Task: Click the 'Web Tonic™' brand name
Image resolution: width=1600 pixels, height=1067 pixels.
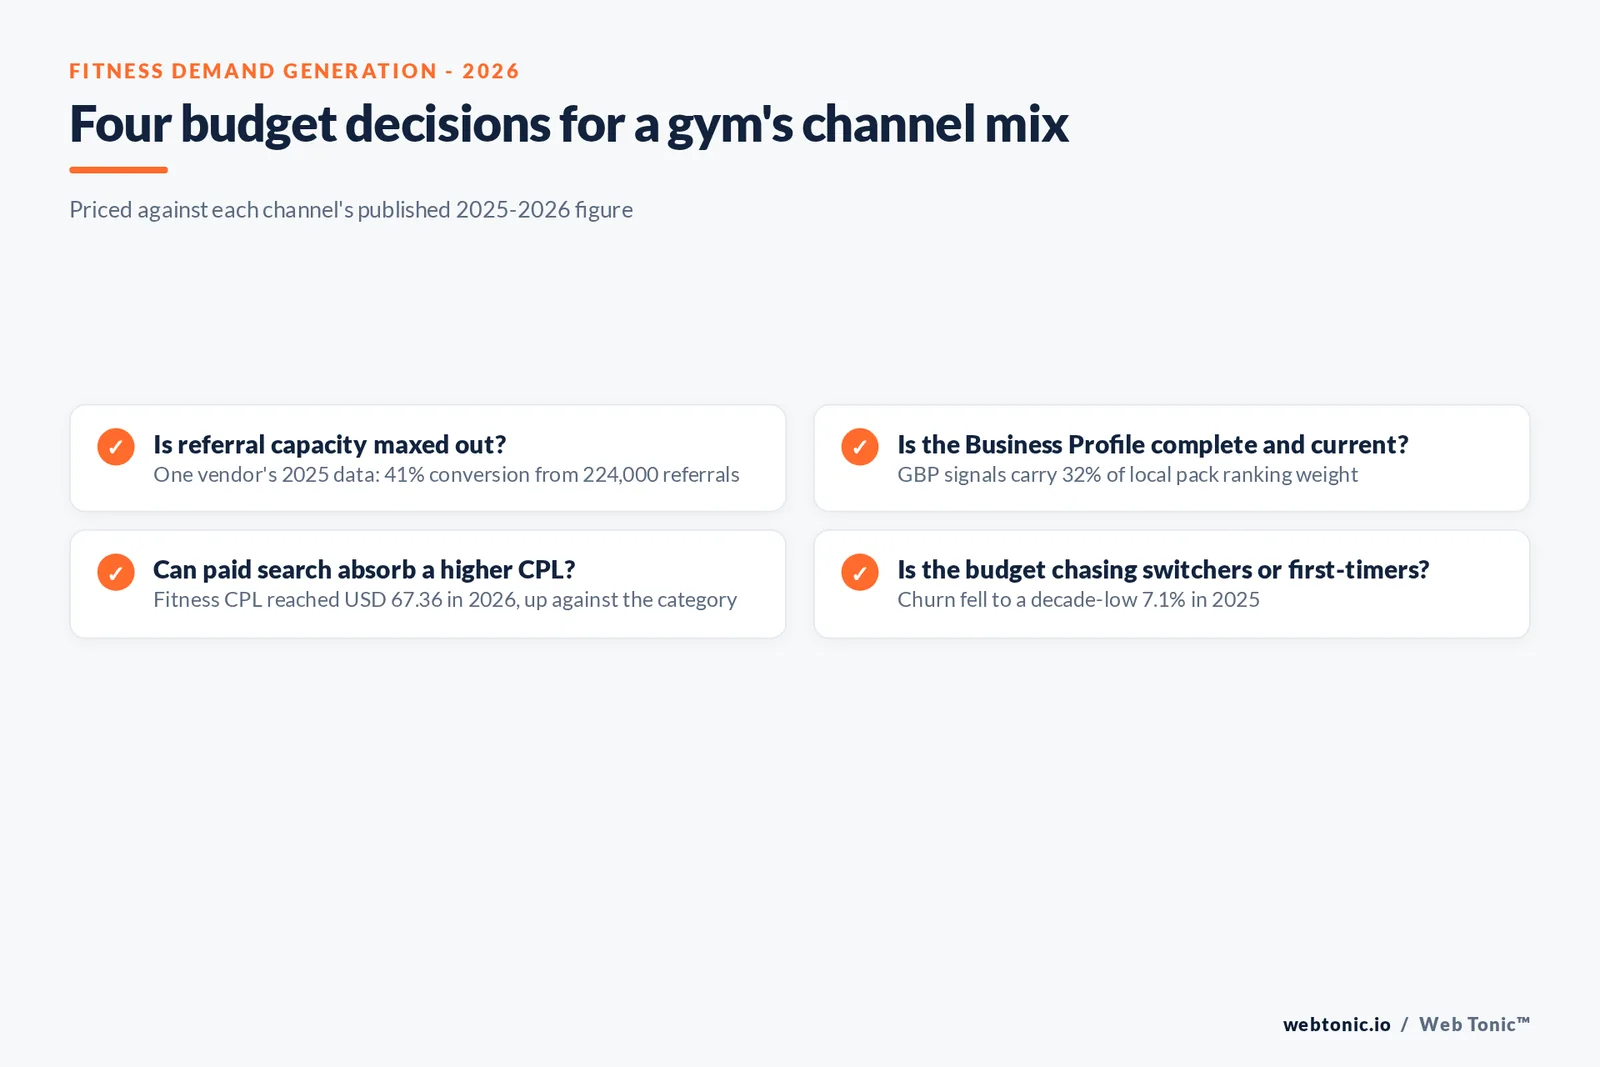Action: [x=1474, y=1024]
